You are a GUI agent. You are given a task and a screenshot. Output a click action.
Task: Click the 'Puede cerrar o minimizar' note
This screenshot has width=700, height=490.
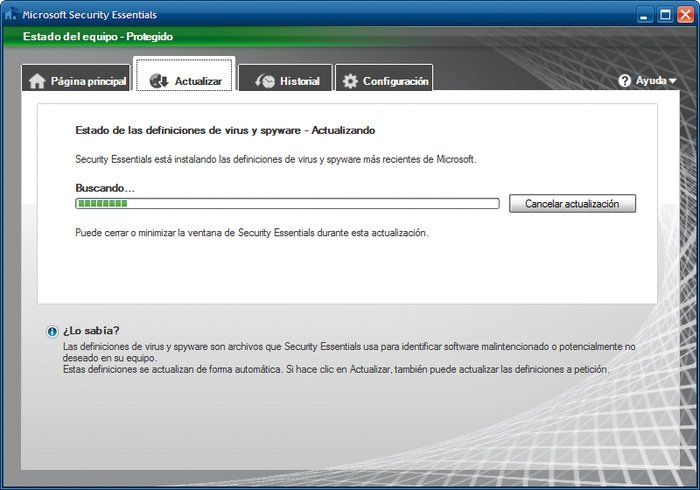coord(252,233)
